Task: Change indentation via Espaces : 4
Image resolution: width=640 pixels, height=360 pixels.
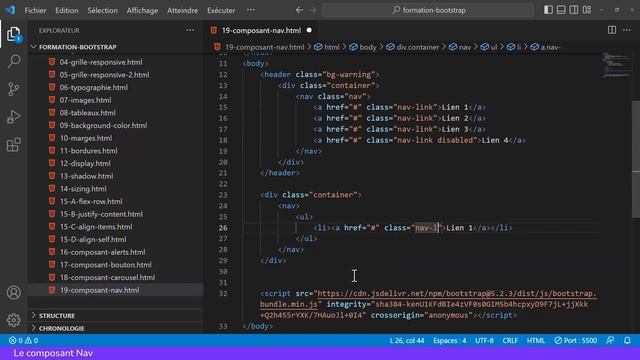Action: pyautogui.click(x=450, y=340)
